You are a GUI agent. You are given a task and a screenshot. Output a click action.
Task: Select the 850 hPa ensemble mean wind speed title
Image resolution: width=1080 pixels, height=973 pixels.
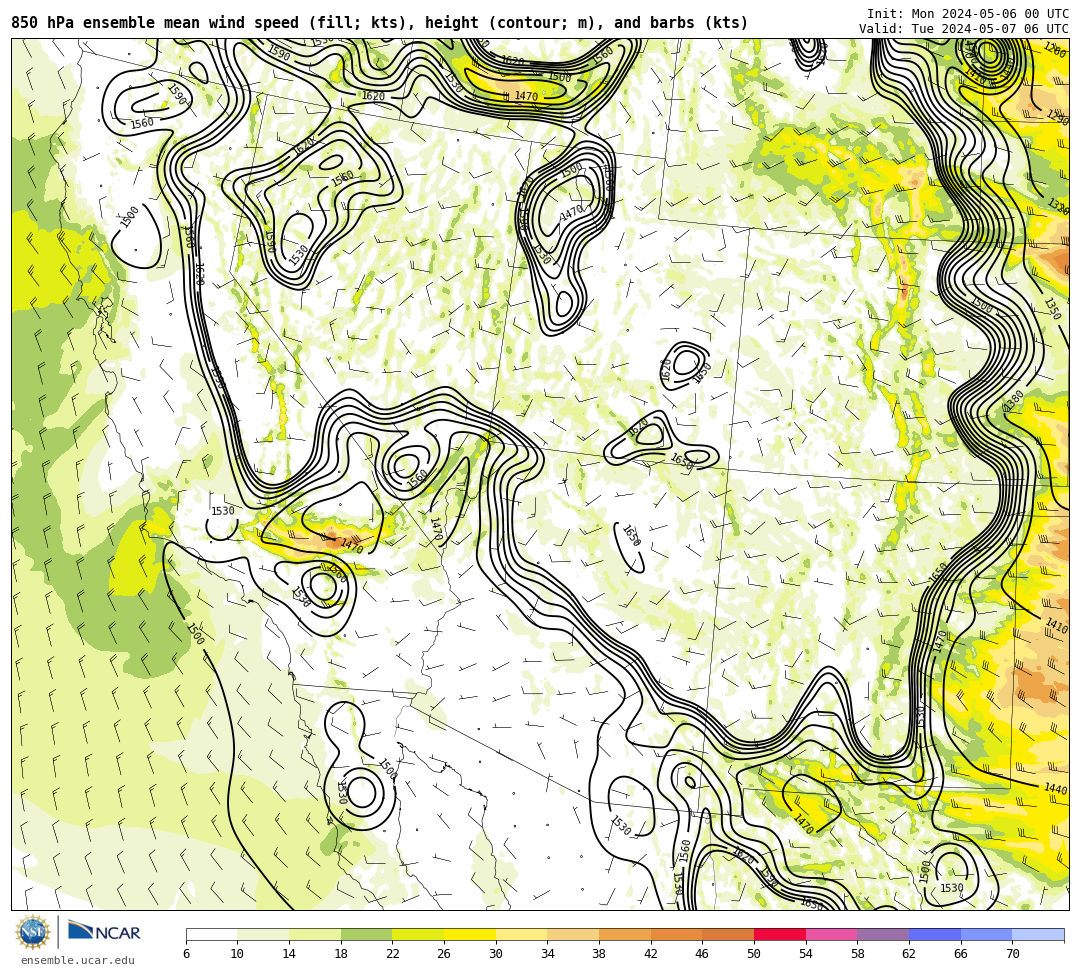(x=380, y=23)
